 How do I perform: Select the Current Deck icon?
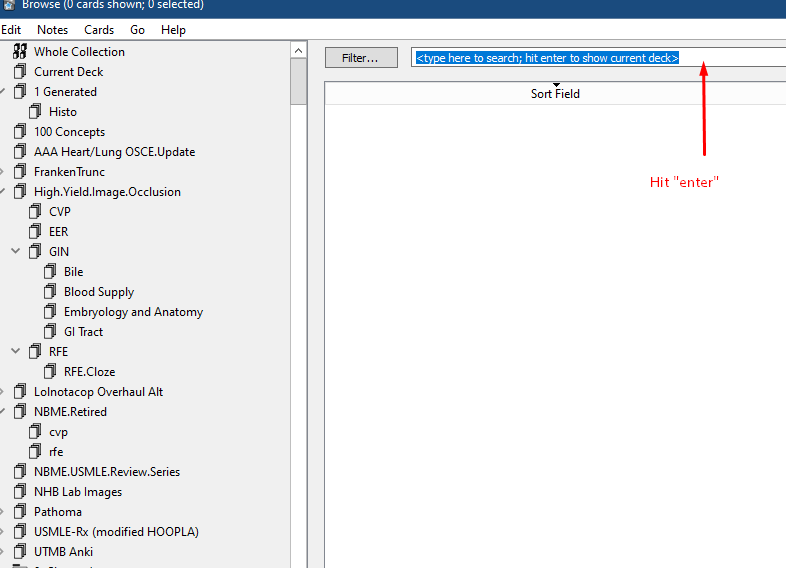tap(20, 71)
